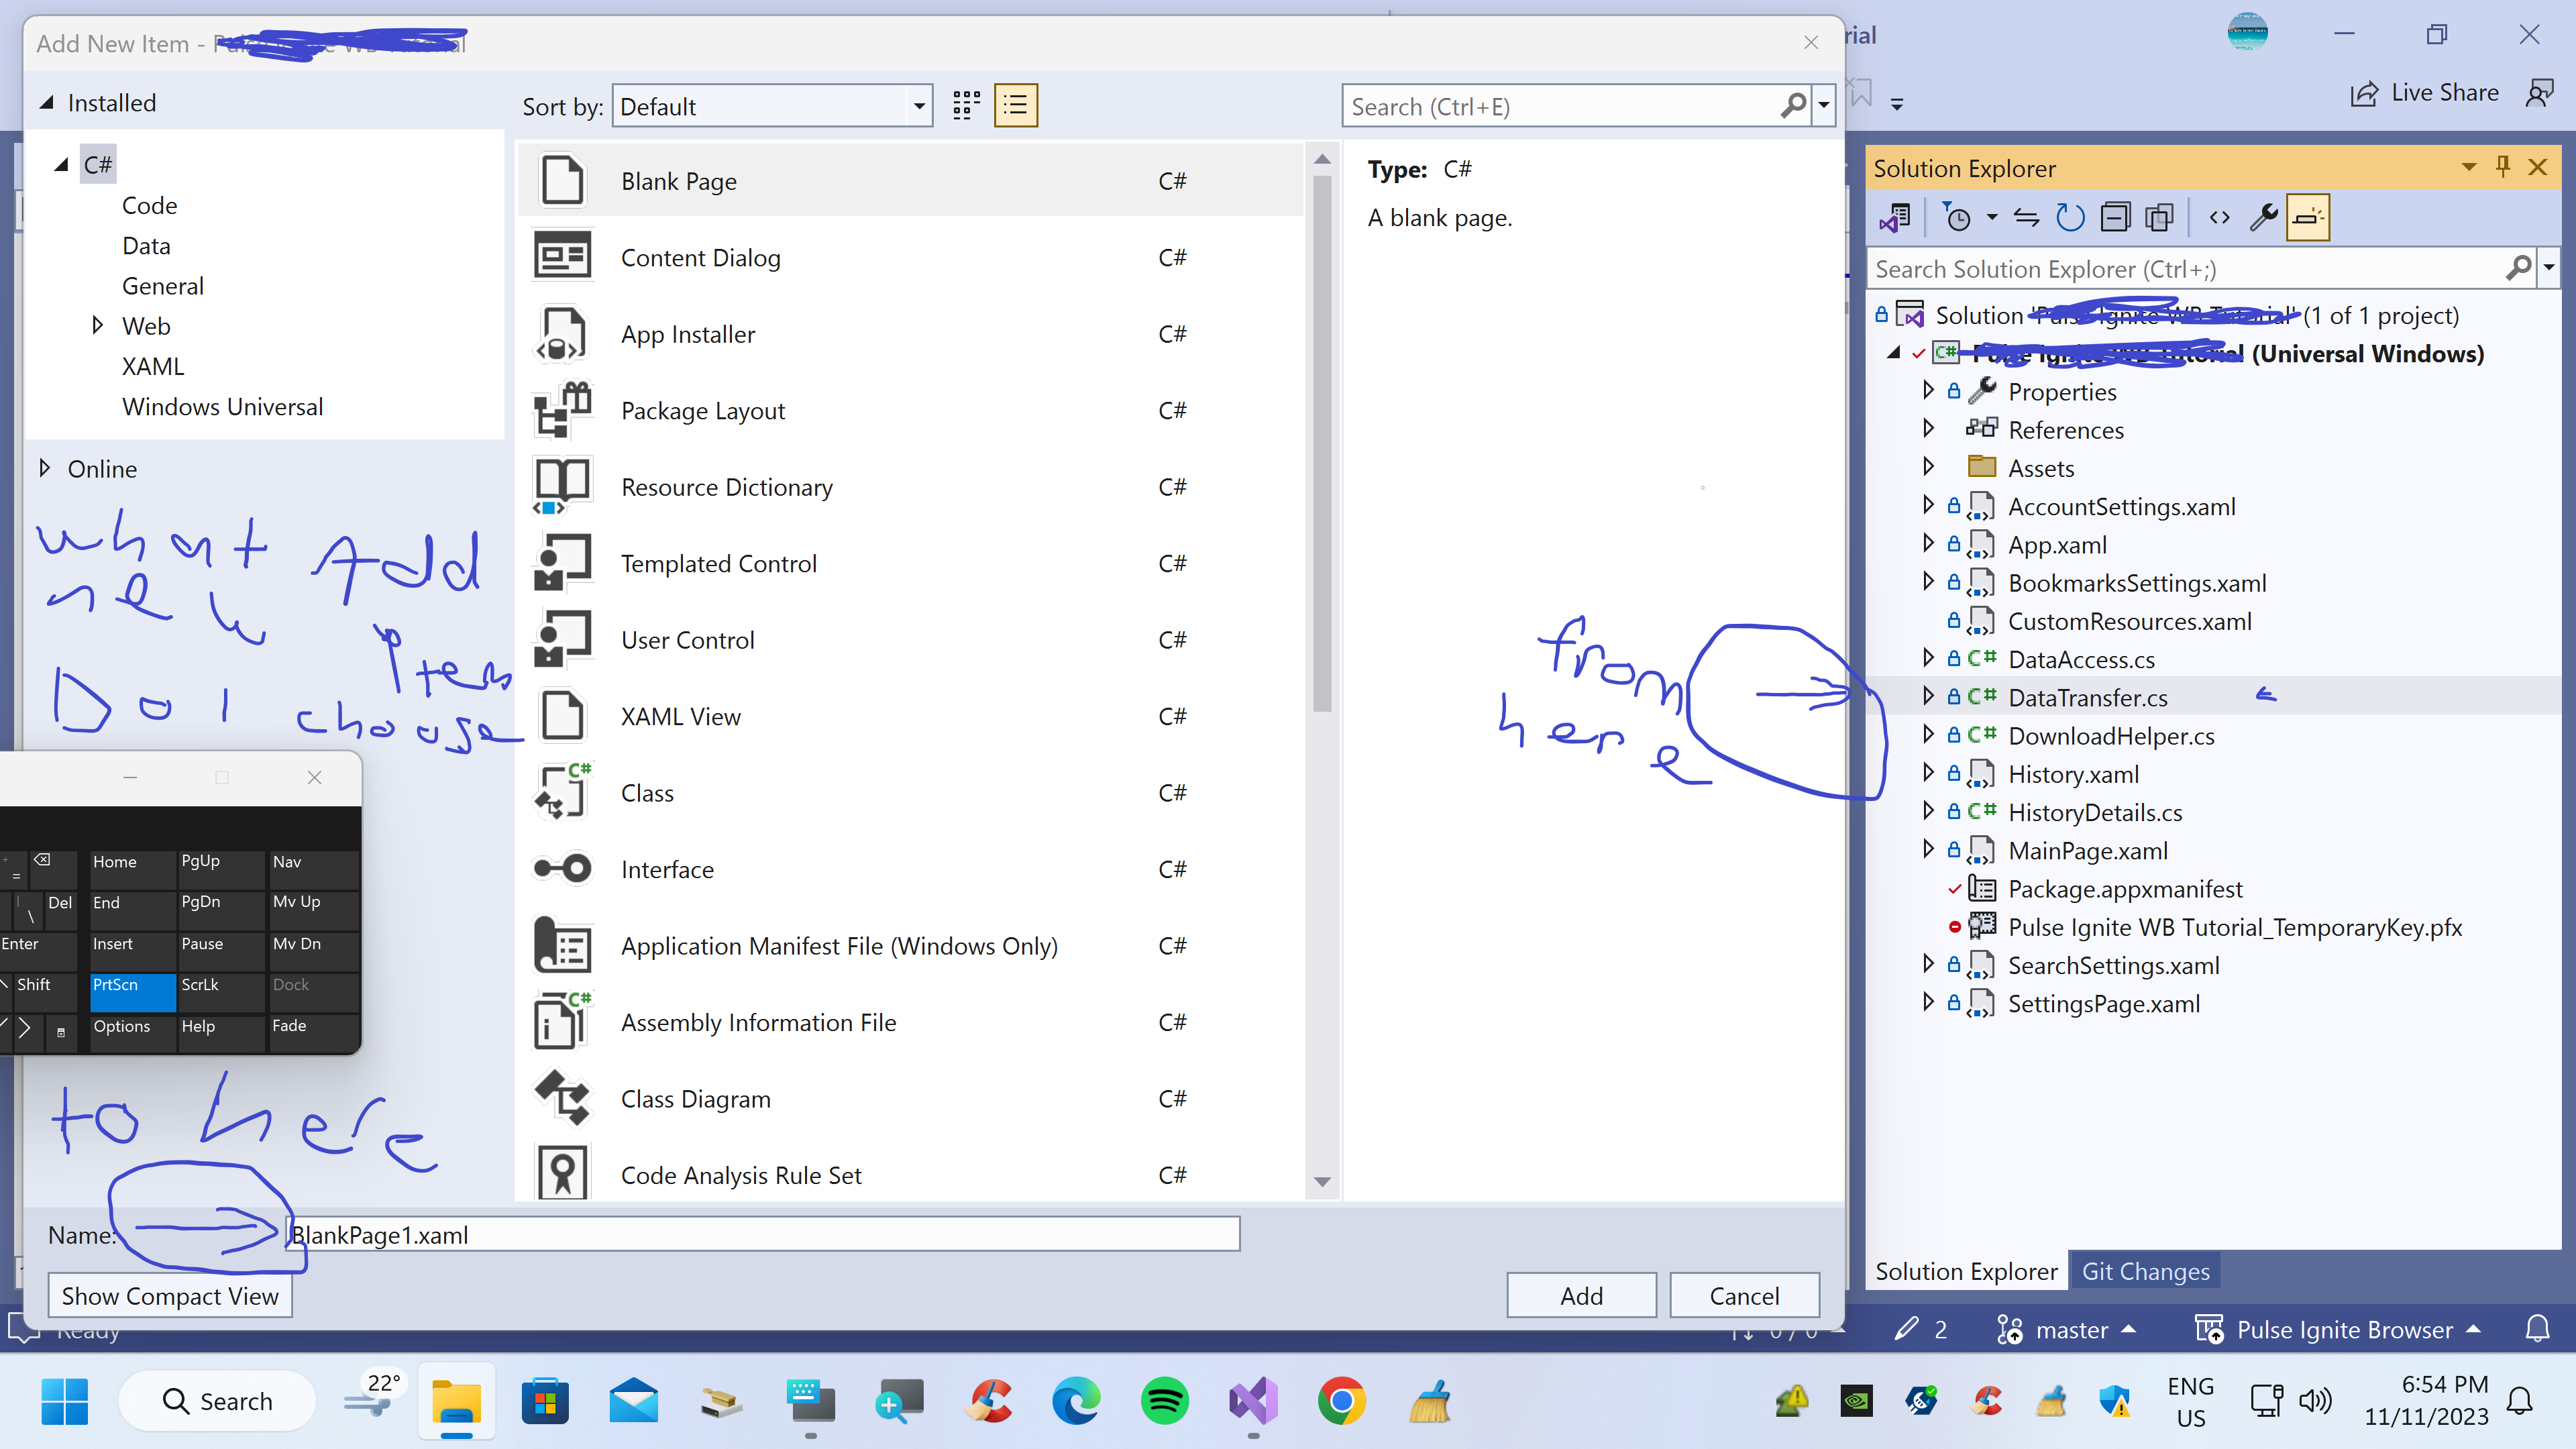The width and height of the screenshot is (2576, 1449).
Task: Switch to small icons list view
Action: (1015, 105)
